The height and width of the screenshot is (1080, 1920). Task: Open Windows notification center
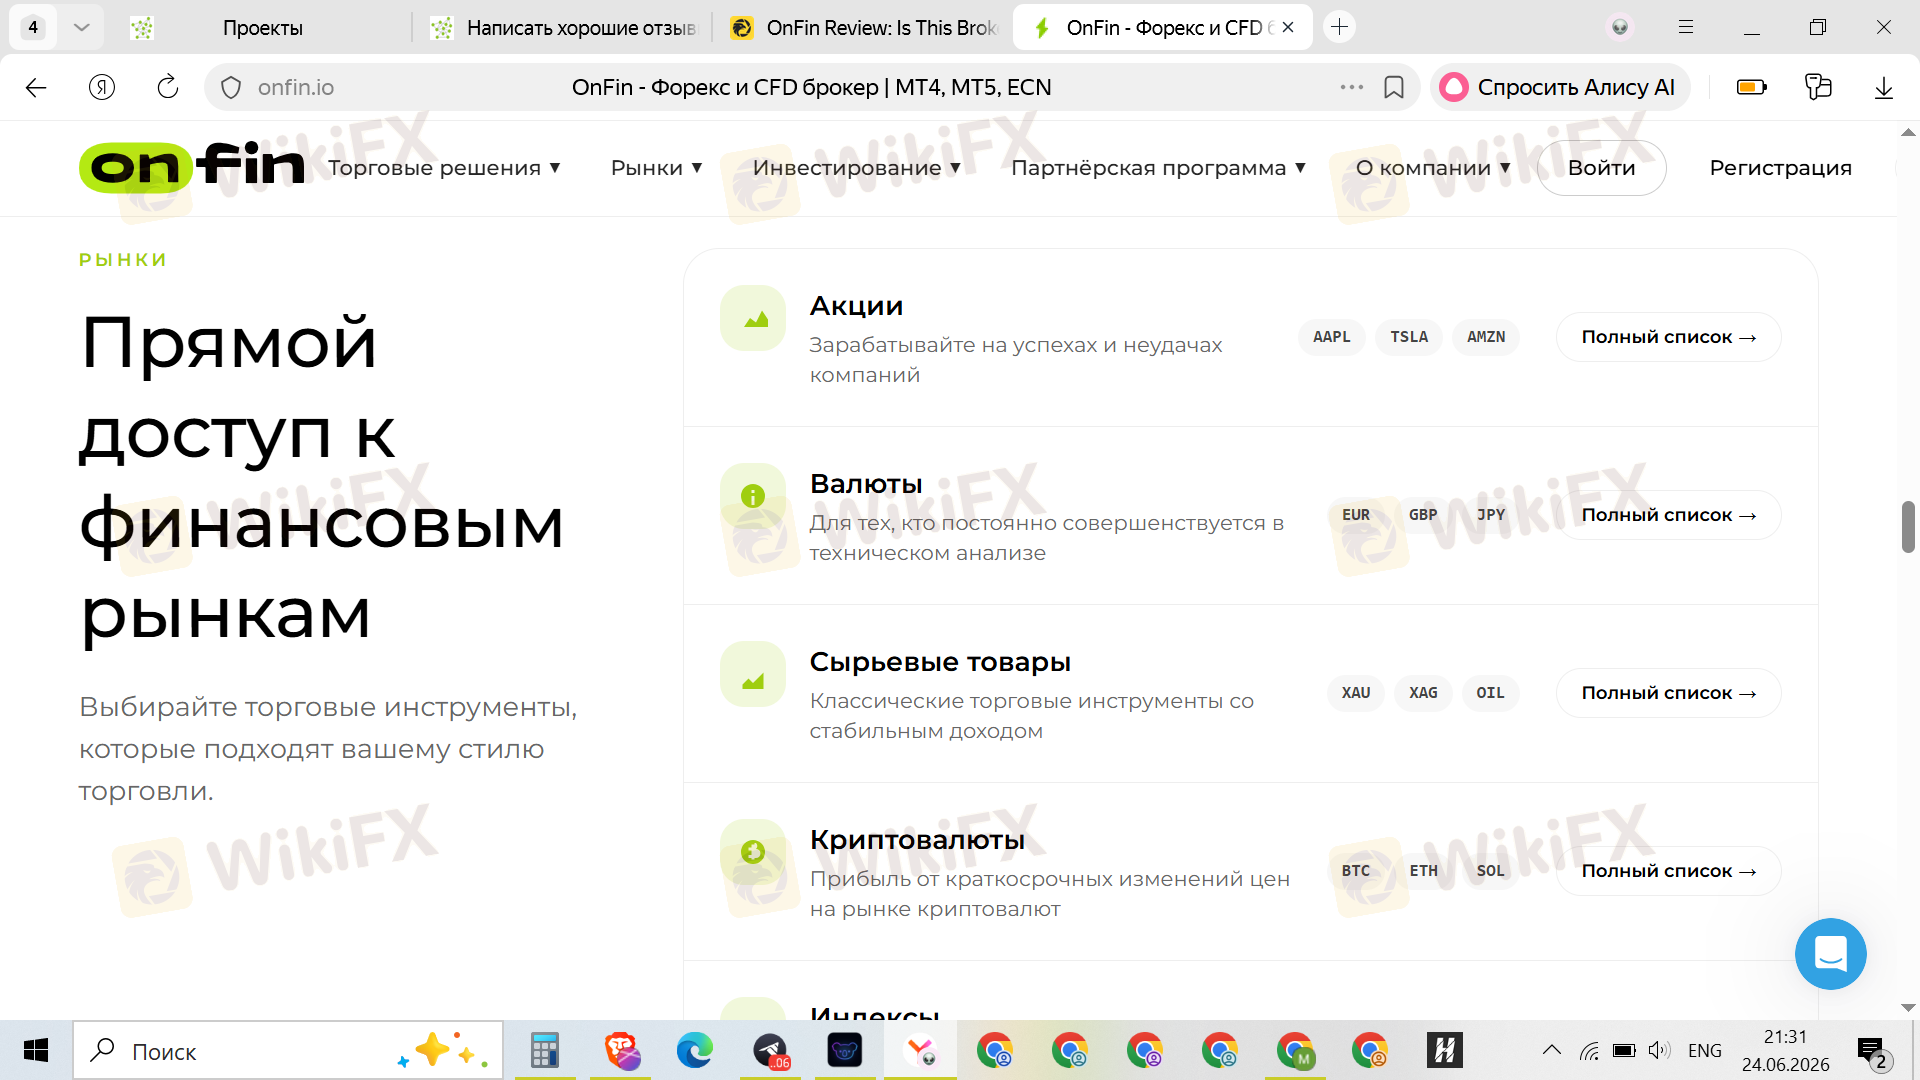pyautogui.click(x=1873, y=1051)
